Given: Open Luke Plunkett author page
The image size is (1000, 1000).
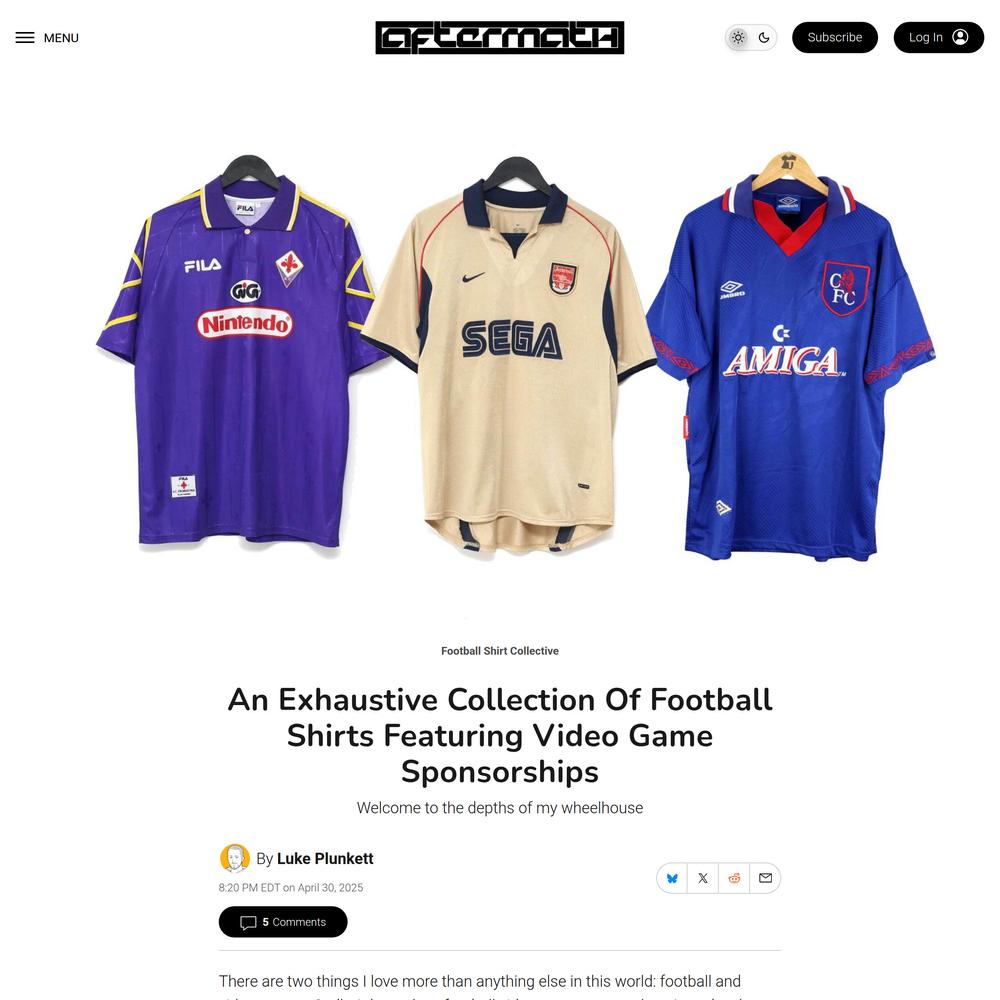Looking at the screenshot, I should click(x=325, y=858).
